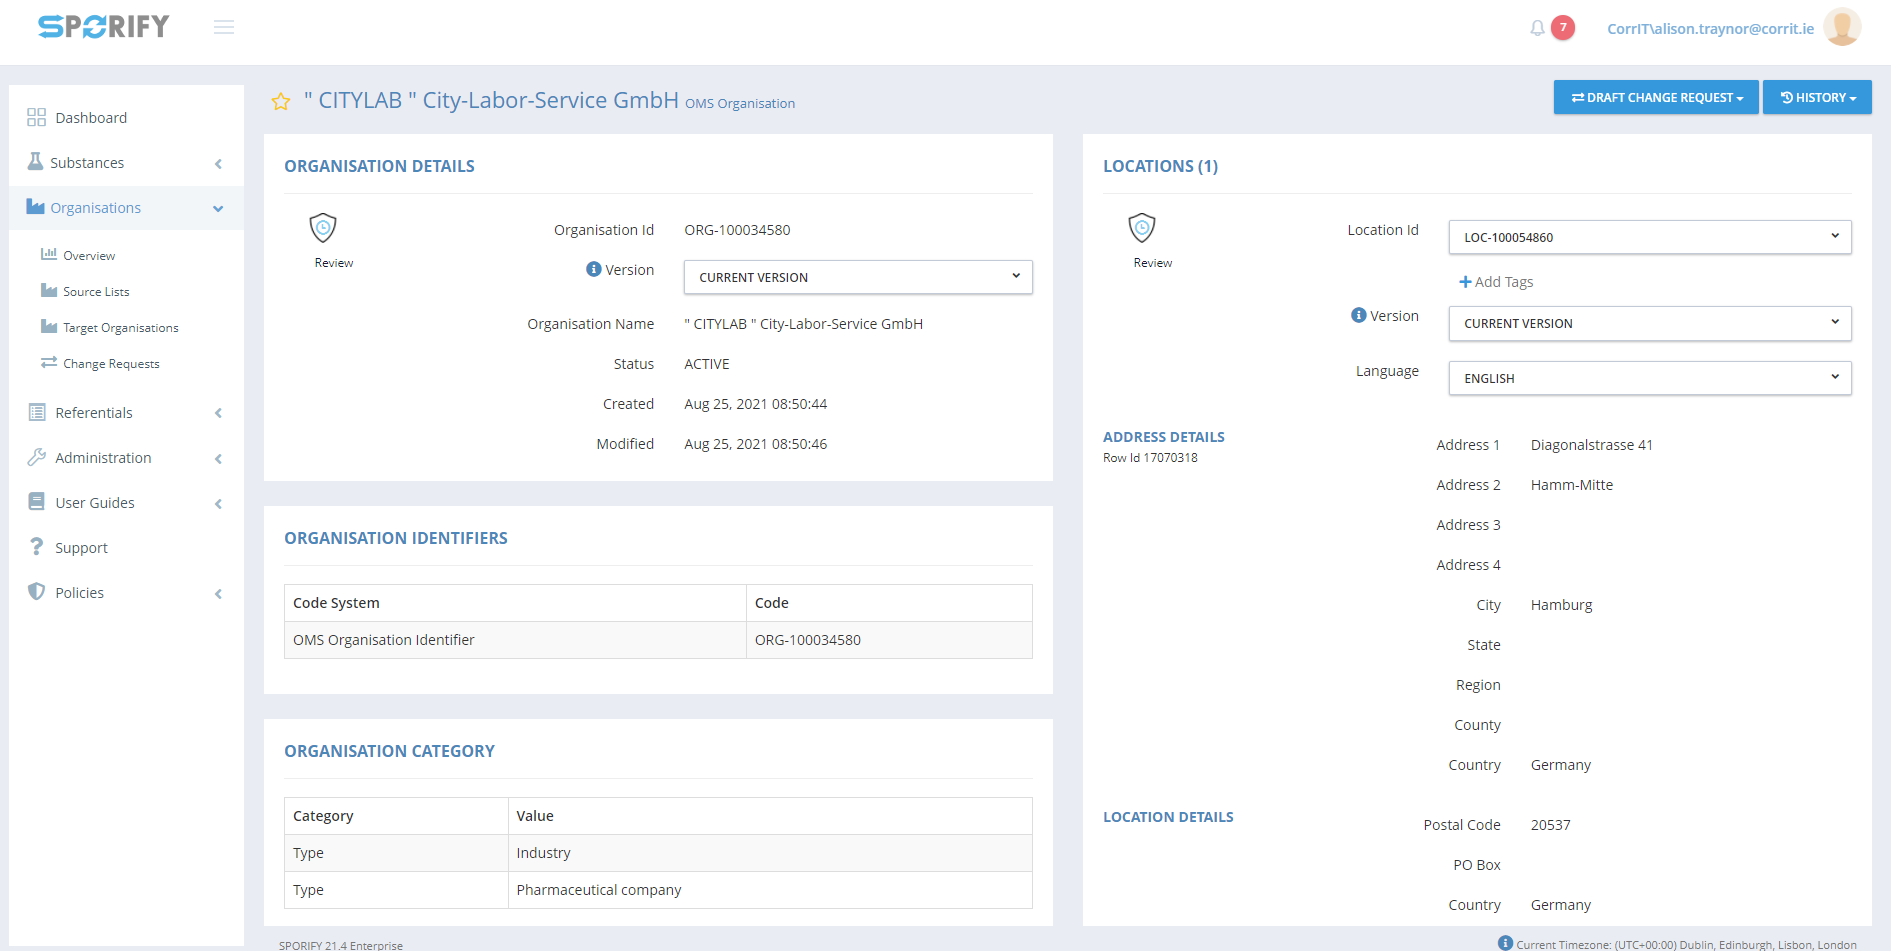Open the notifications bell
Image resolution: width=1891 pixels, height=951 pixels.
(x=1537, y=28)
